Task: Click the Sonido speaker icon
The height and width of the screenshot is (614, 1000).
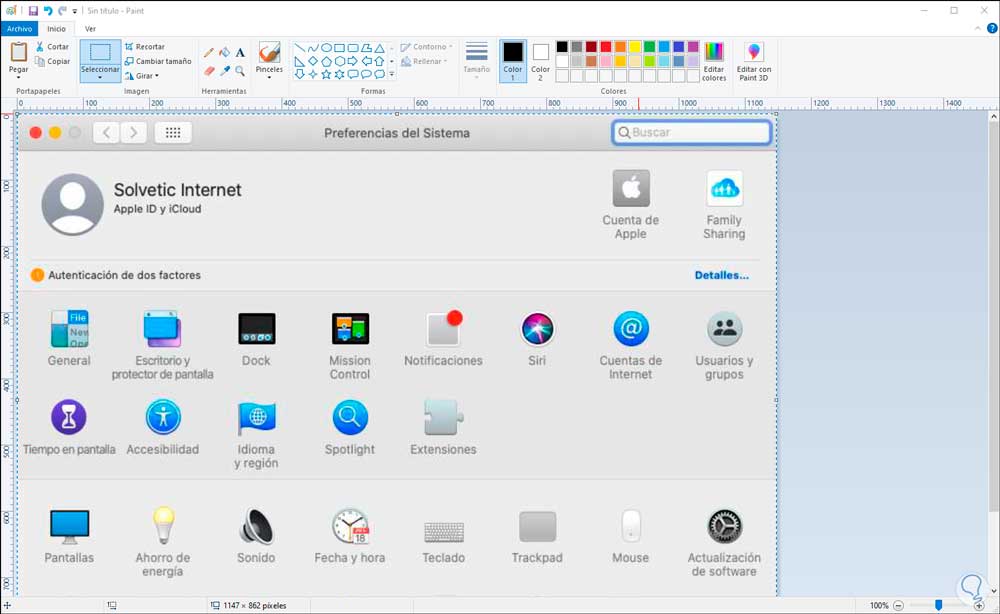Action: [x=256, y=527]
